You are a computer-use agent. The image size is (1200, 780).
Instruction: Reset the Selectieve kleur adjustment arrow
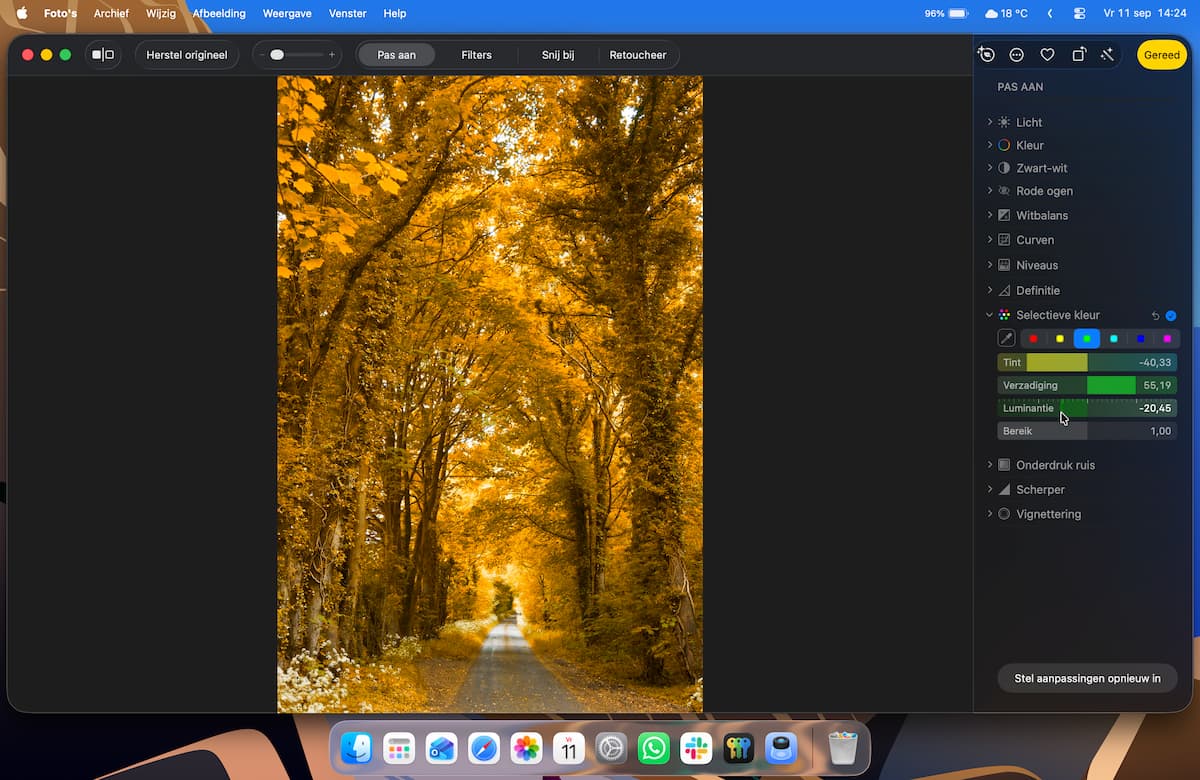pyautogui.click(x=1155, y=315)
